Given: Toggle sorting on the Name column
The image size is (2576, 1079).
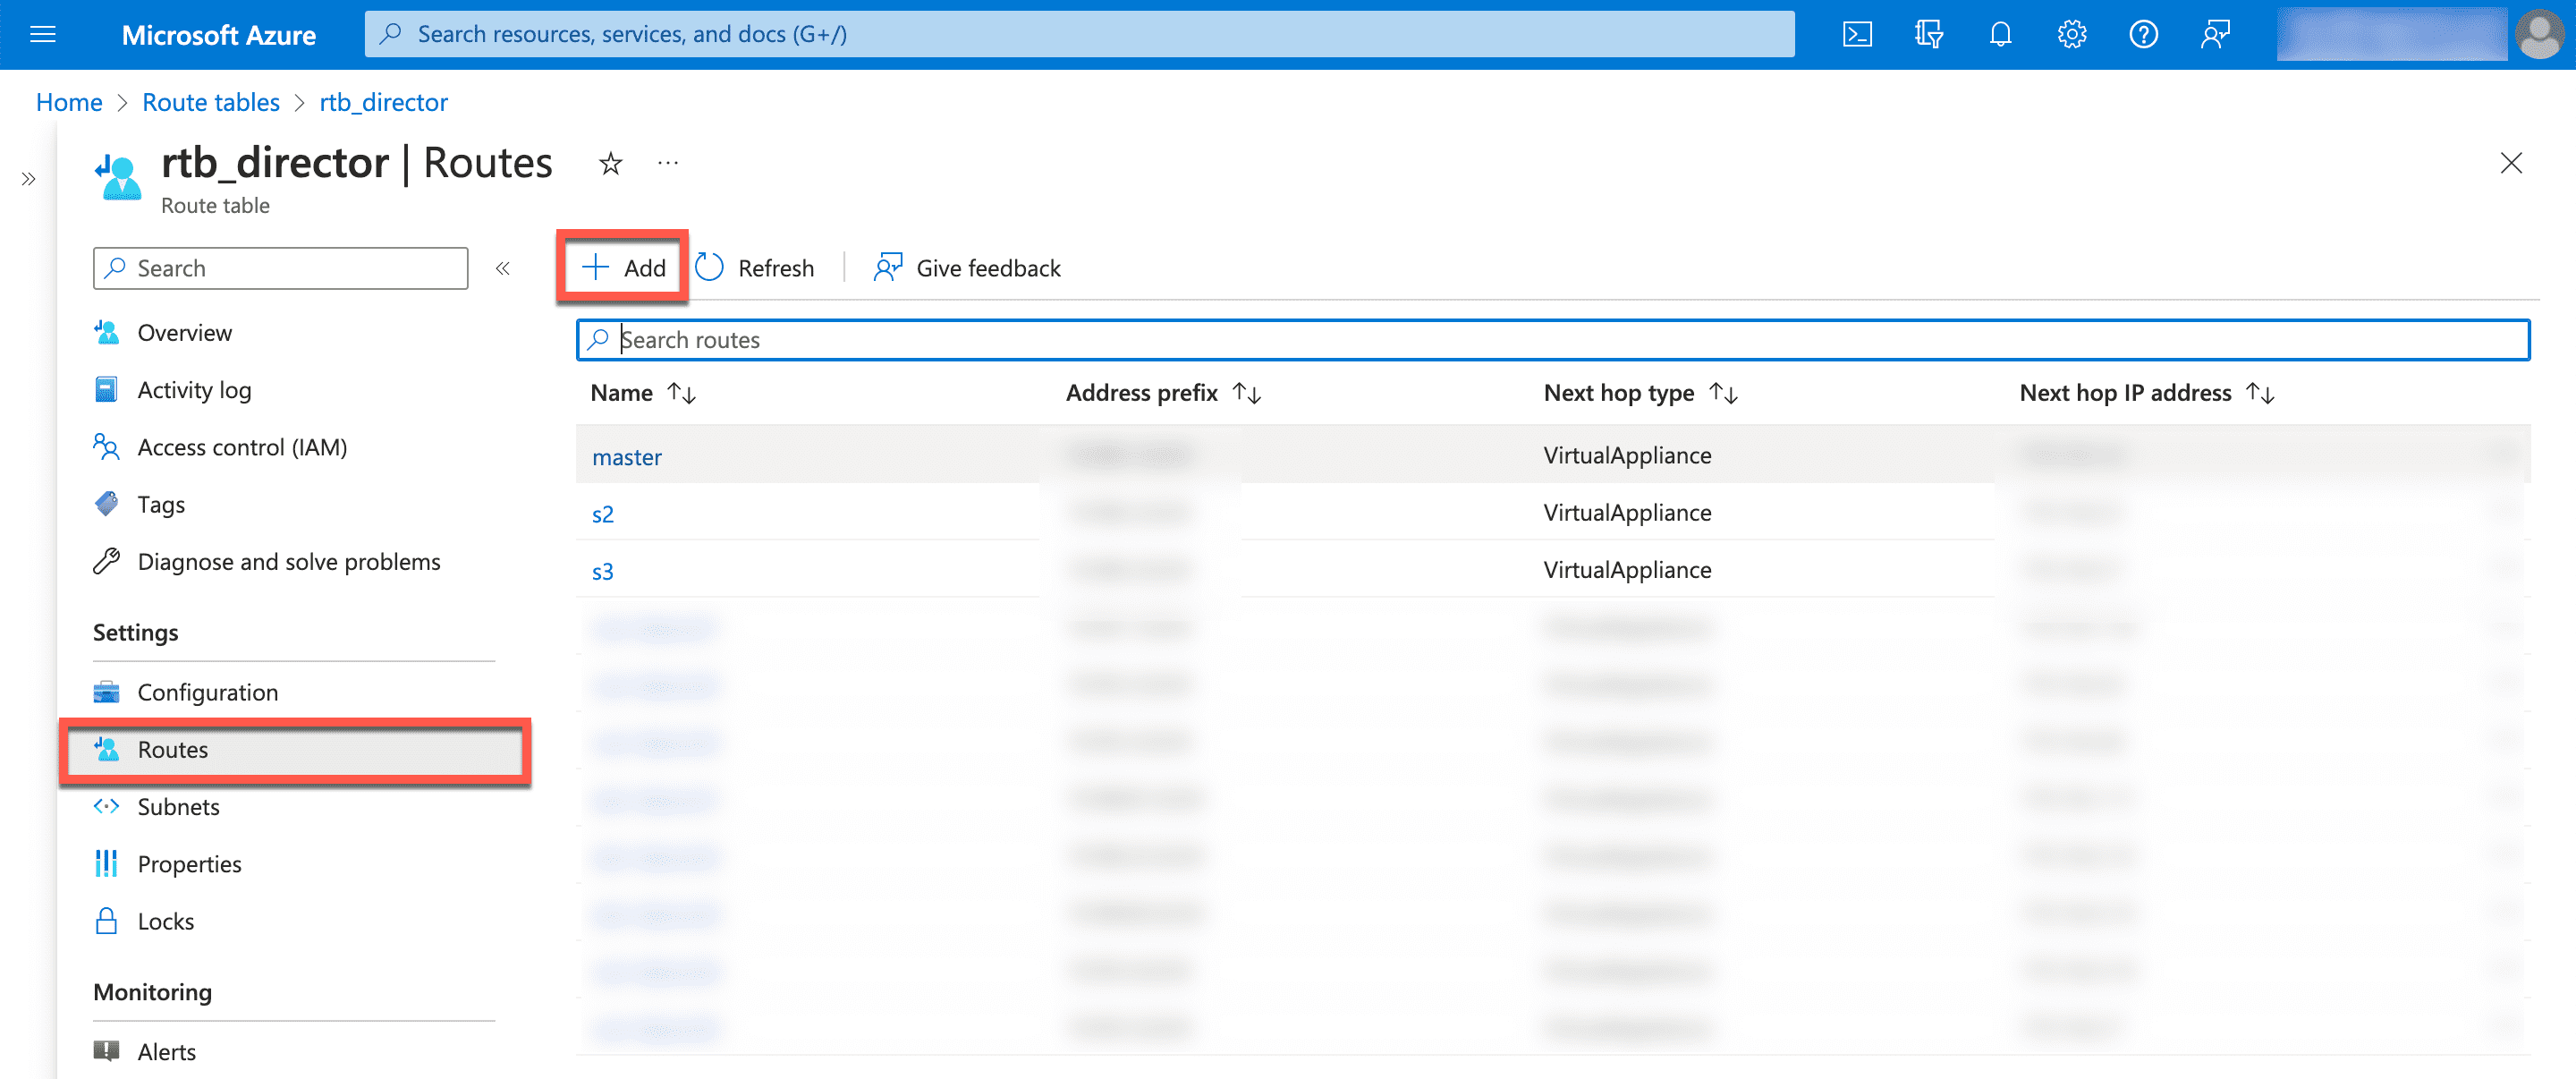Looking at the screenshot, I should point(682,393).
